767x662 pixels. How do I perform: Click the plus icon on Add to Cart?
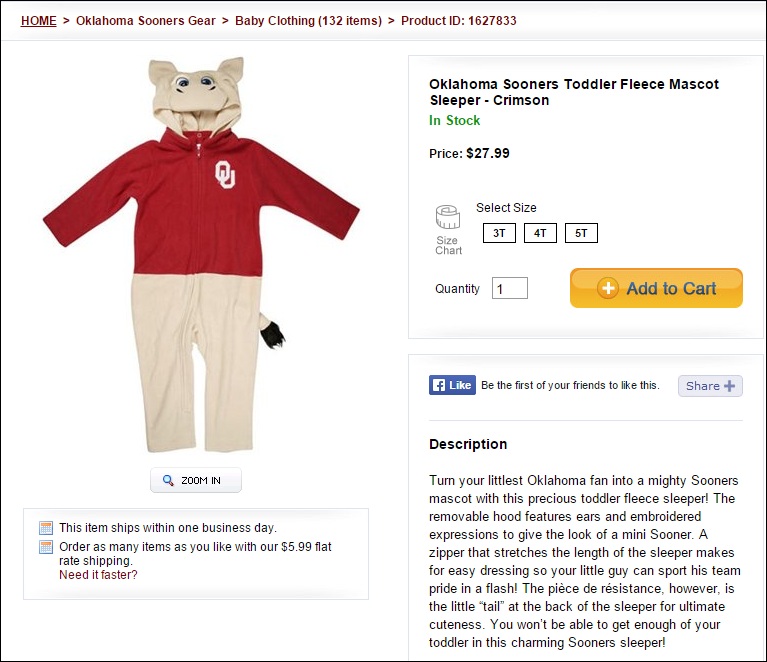point(608,288)
